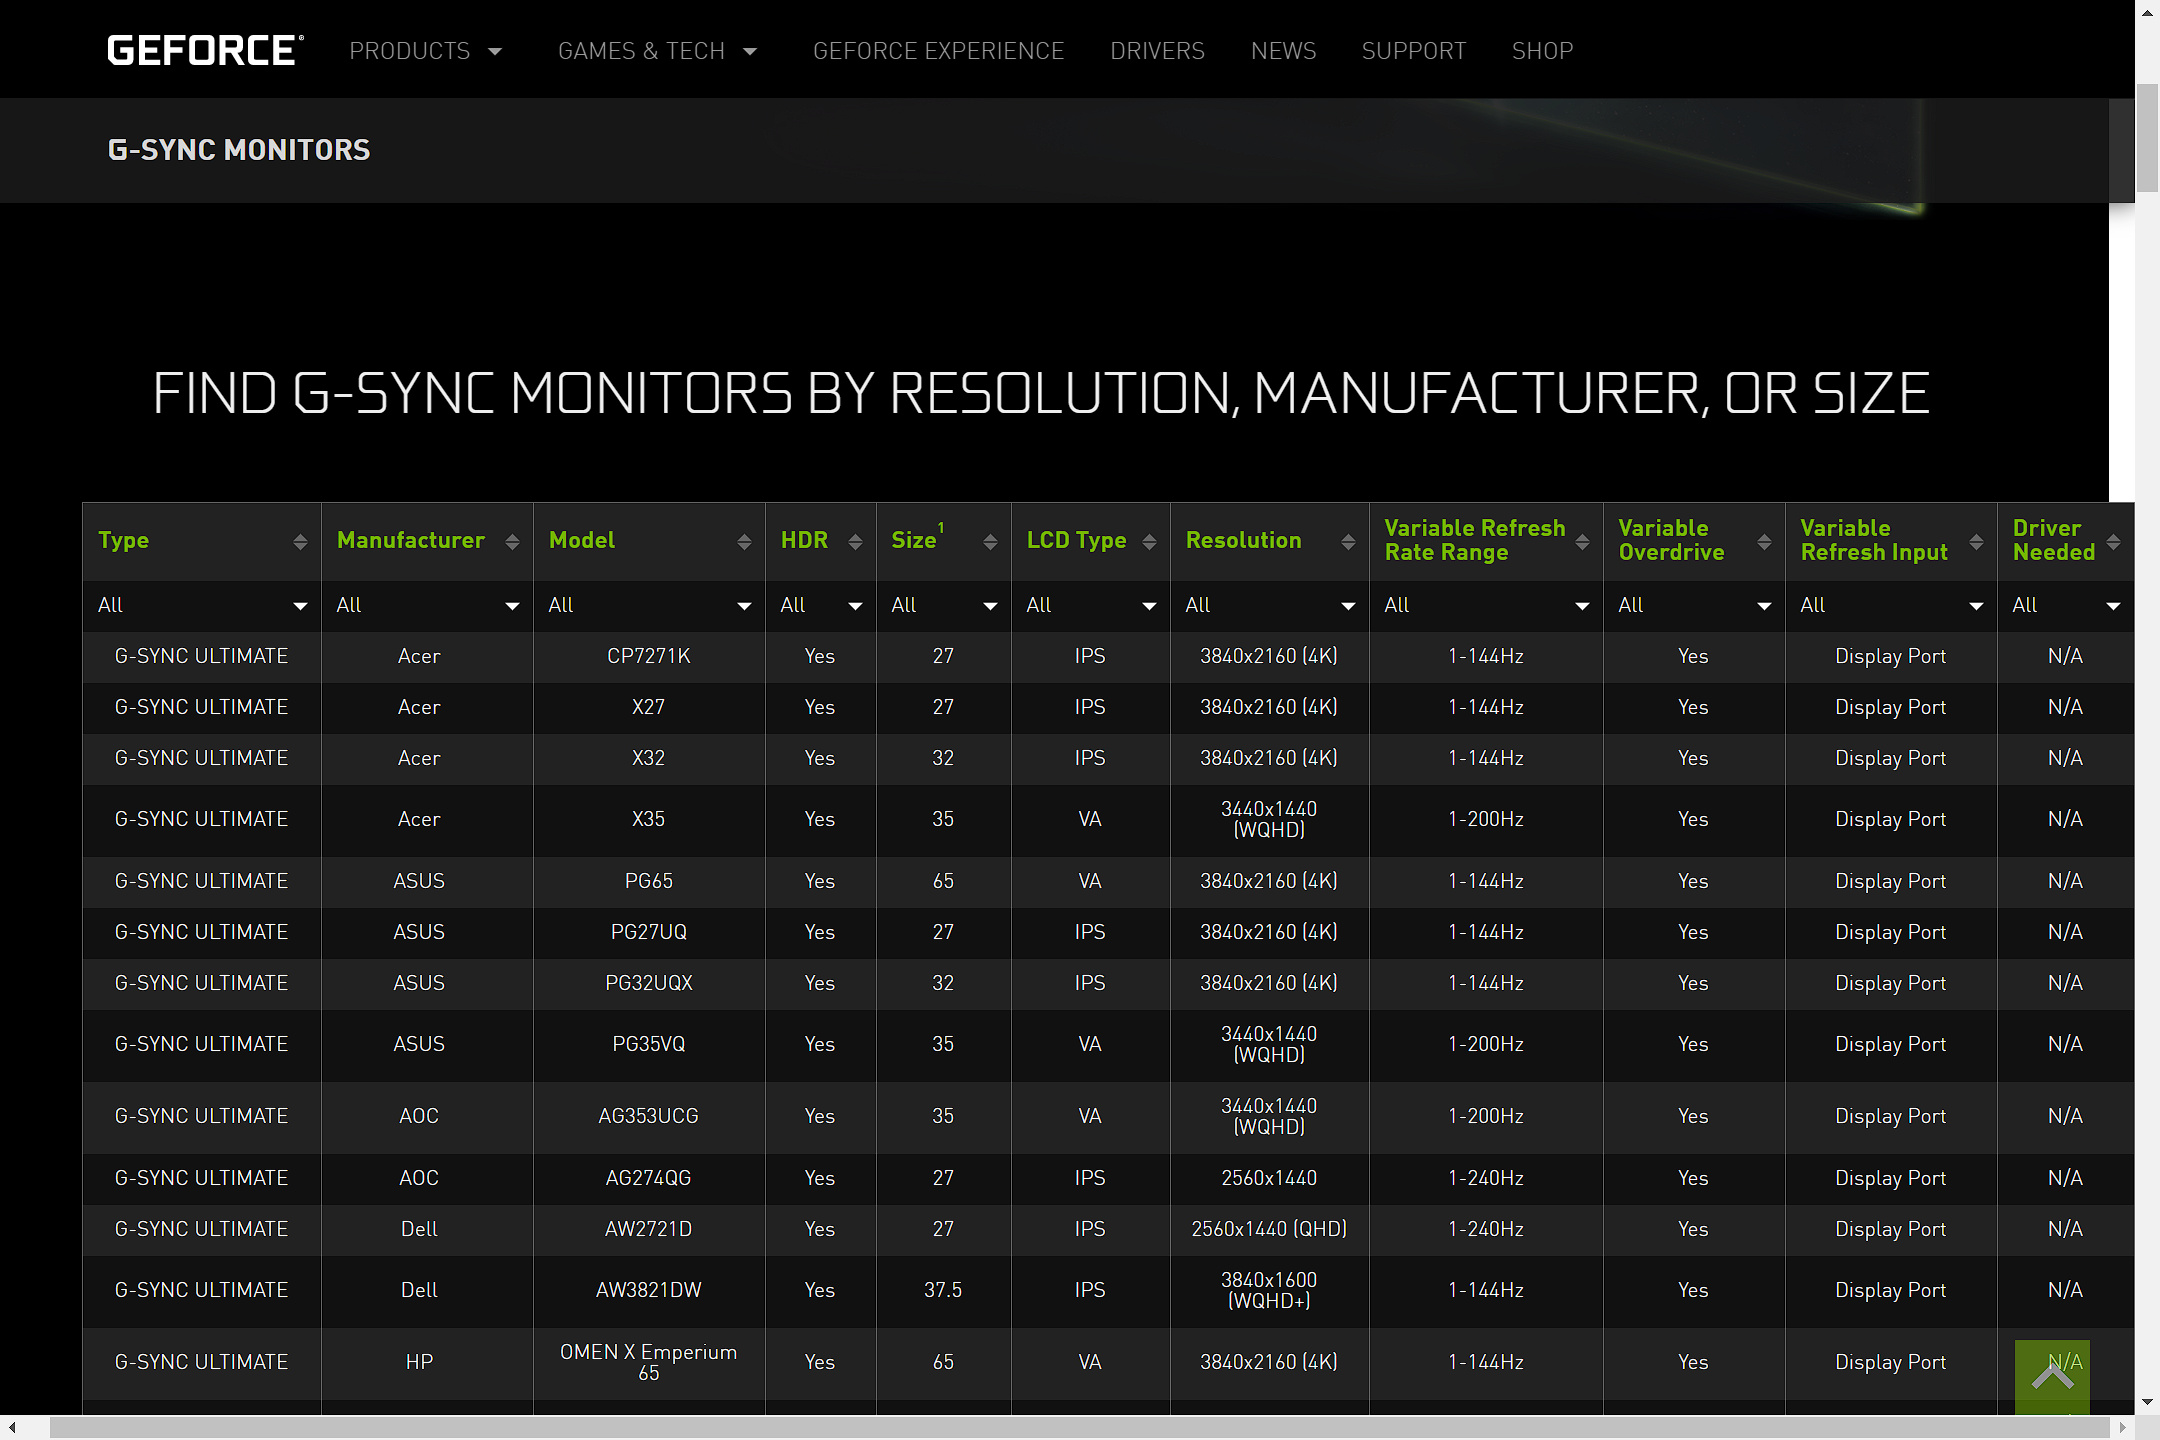The image size is (2160, 1440).
Task: Expand the Products menu
Action: [425, 51]
